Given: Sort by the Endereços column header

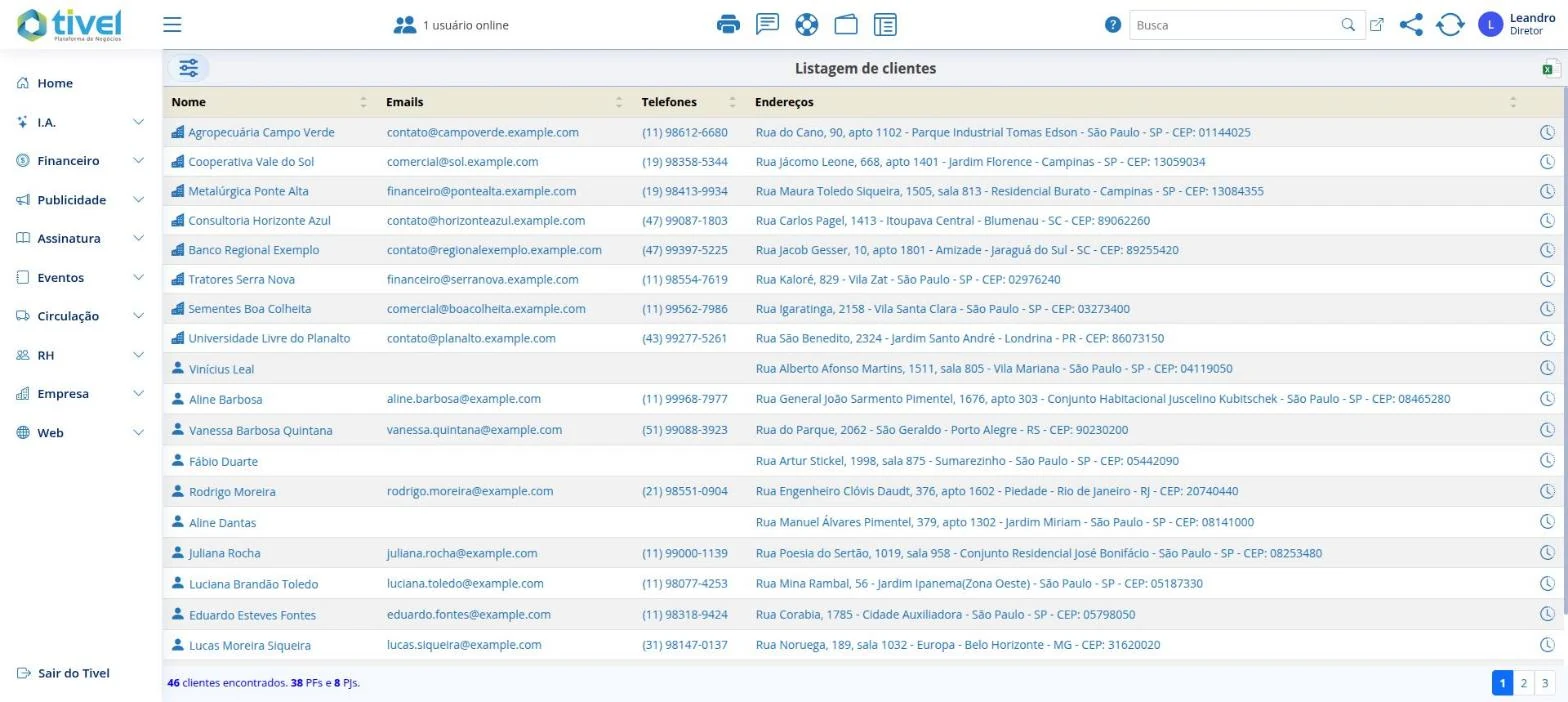Looking at the screenshot, I should pos(1136,102).
